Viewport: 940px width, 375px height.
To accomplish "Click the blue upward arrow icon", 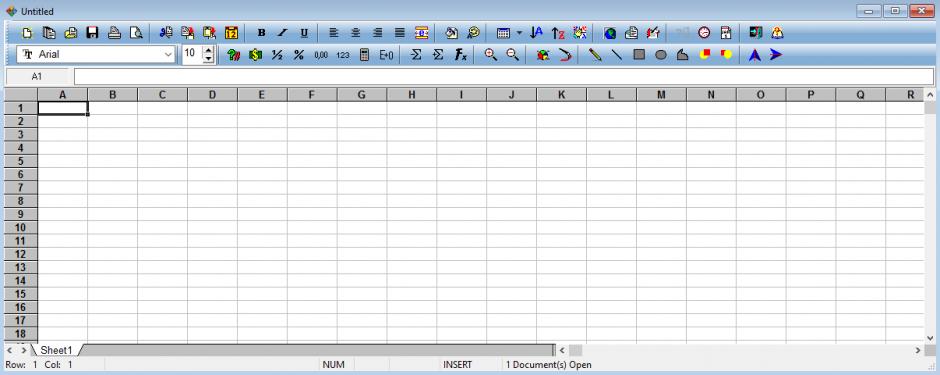I will coord(755,55).
